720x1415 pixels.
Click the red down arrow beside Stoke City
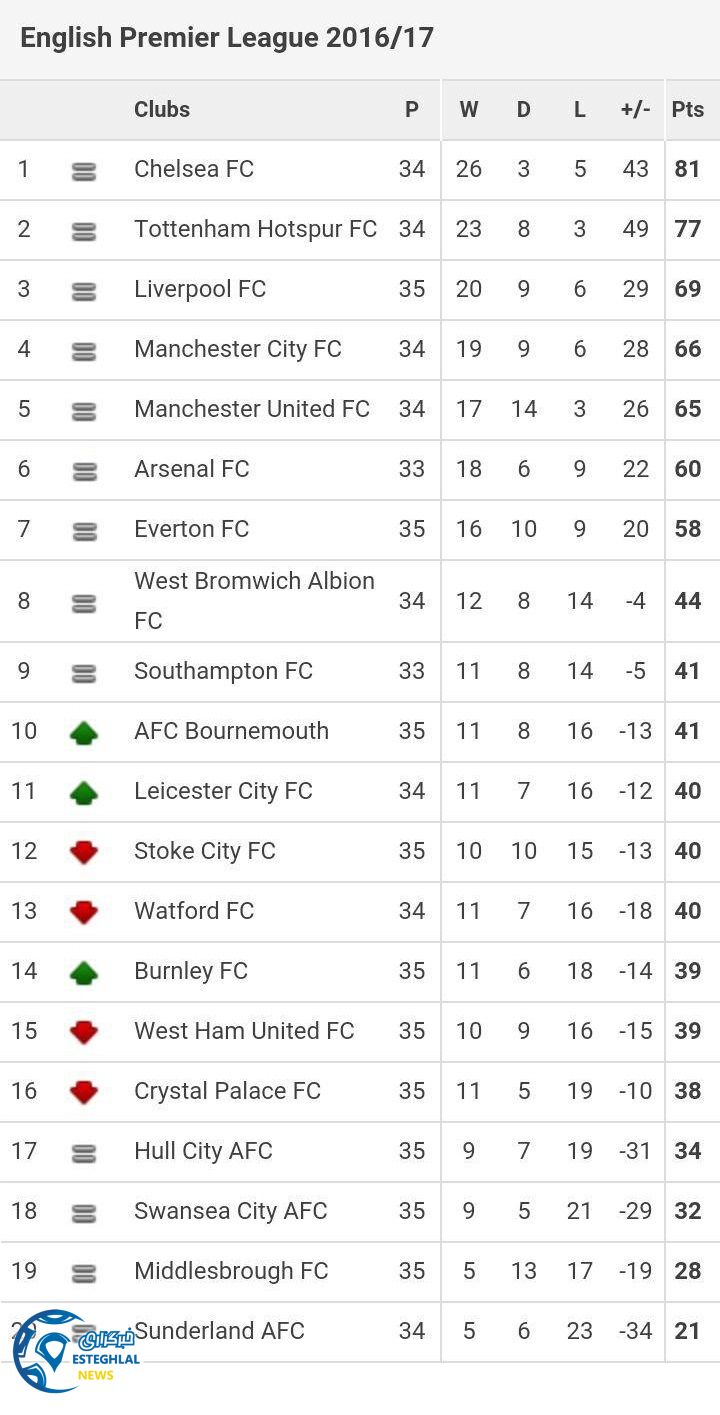(84, 852)
